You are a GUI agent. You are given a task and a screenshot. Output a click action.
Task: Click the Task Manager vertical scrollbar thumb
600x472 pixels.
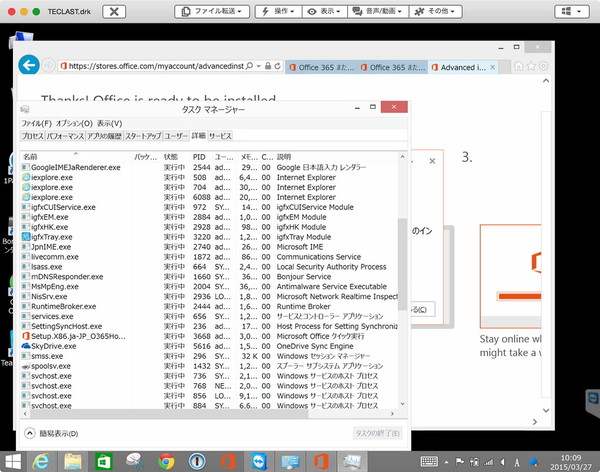402,264
